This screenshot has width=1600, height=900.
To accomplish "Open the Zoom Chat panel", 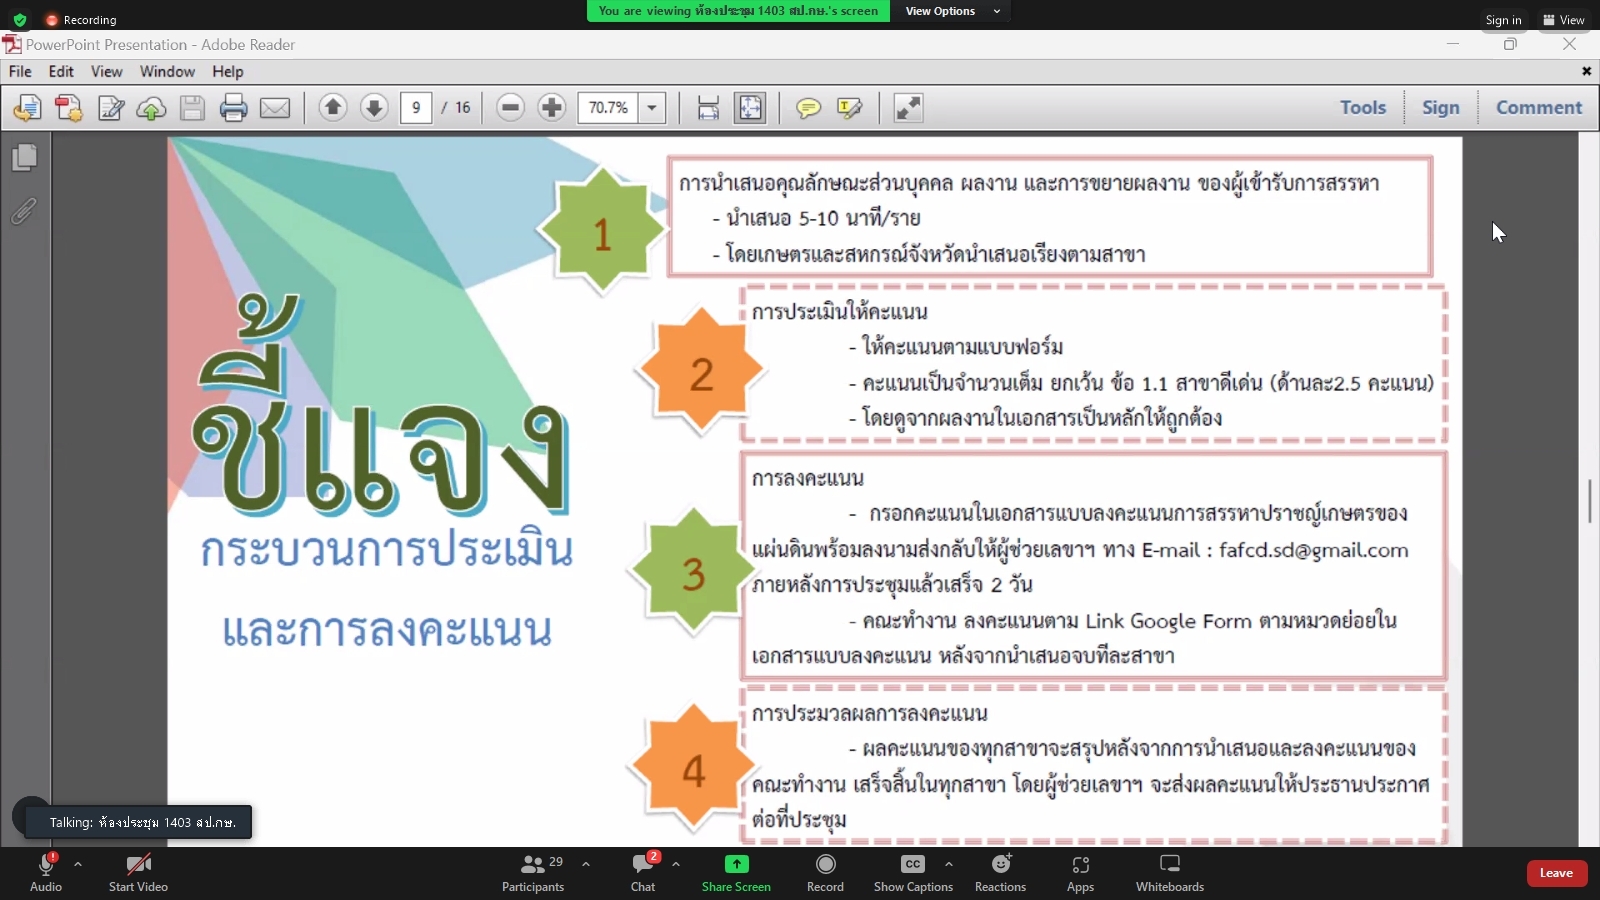I will pyautogui.click(x=643, y=872).
